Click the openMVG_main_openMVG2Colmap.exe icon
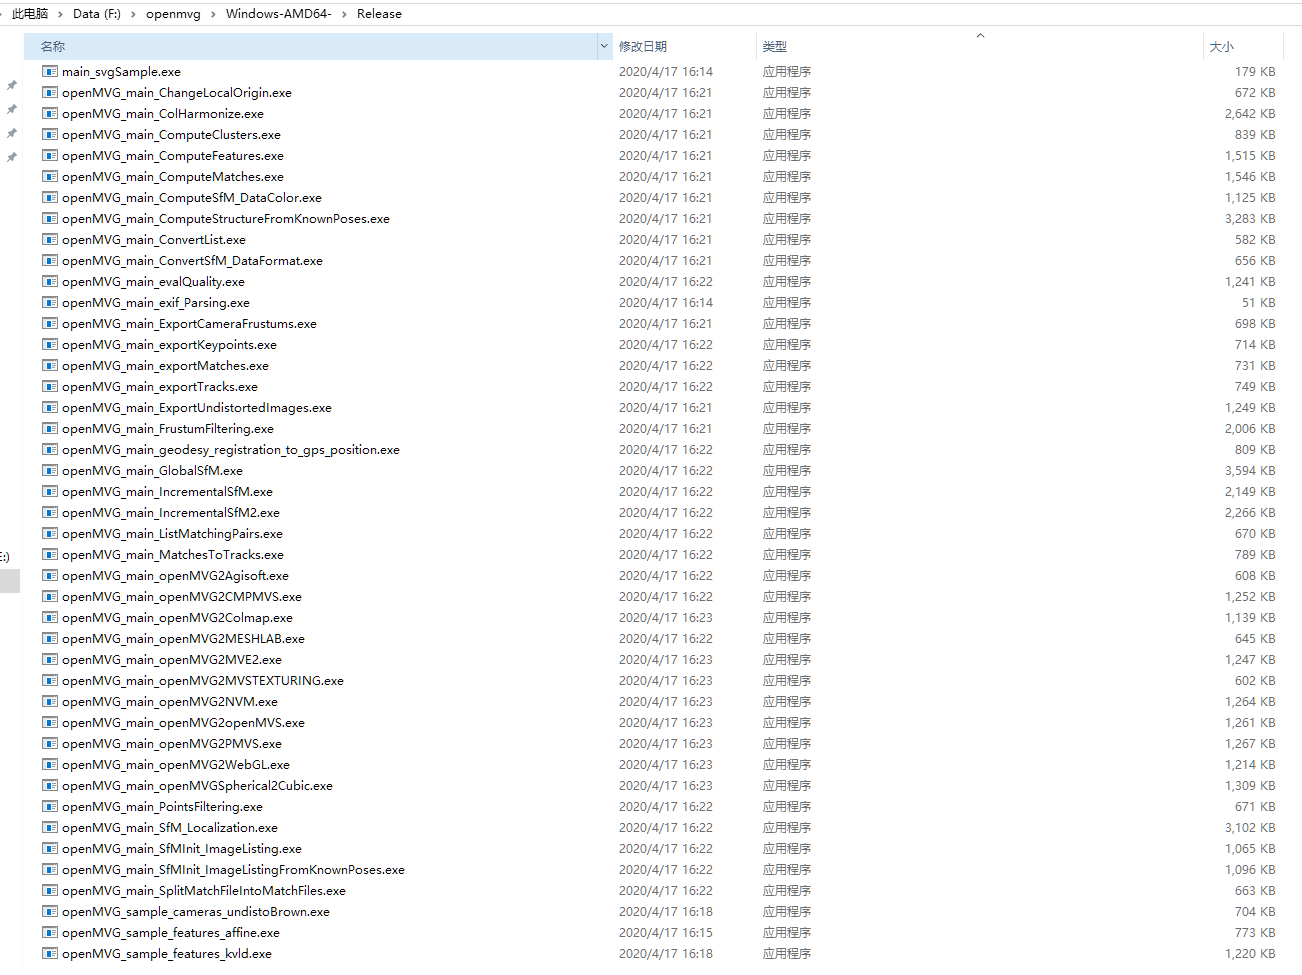Screen dimensions: 1302x975 [49, 617]
